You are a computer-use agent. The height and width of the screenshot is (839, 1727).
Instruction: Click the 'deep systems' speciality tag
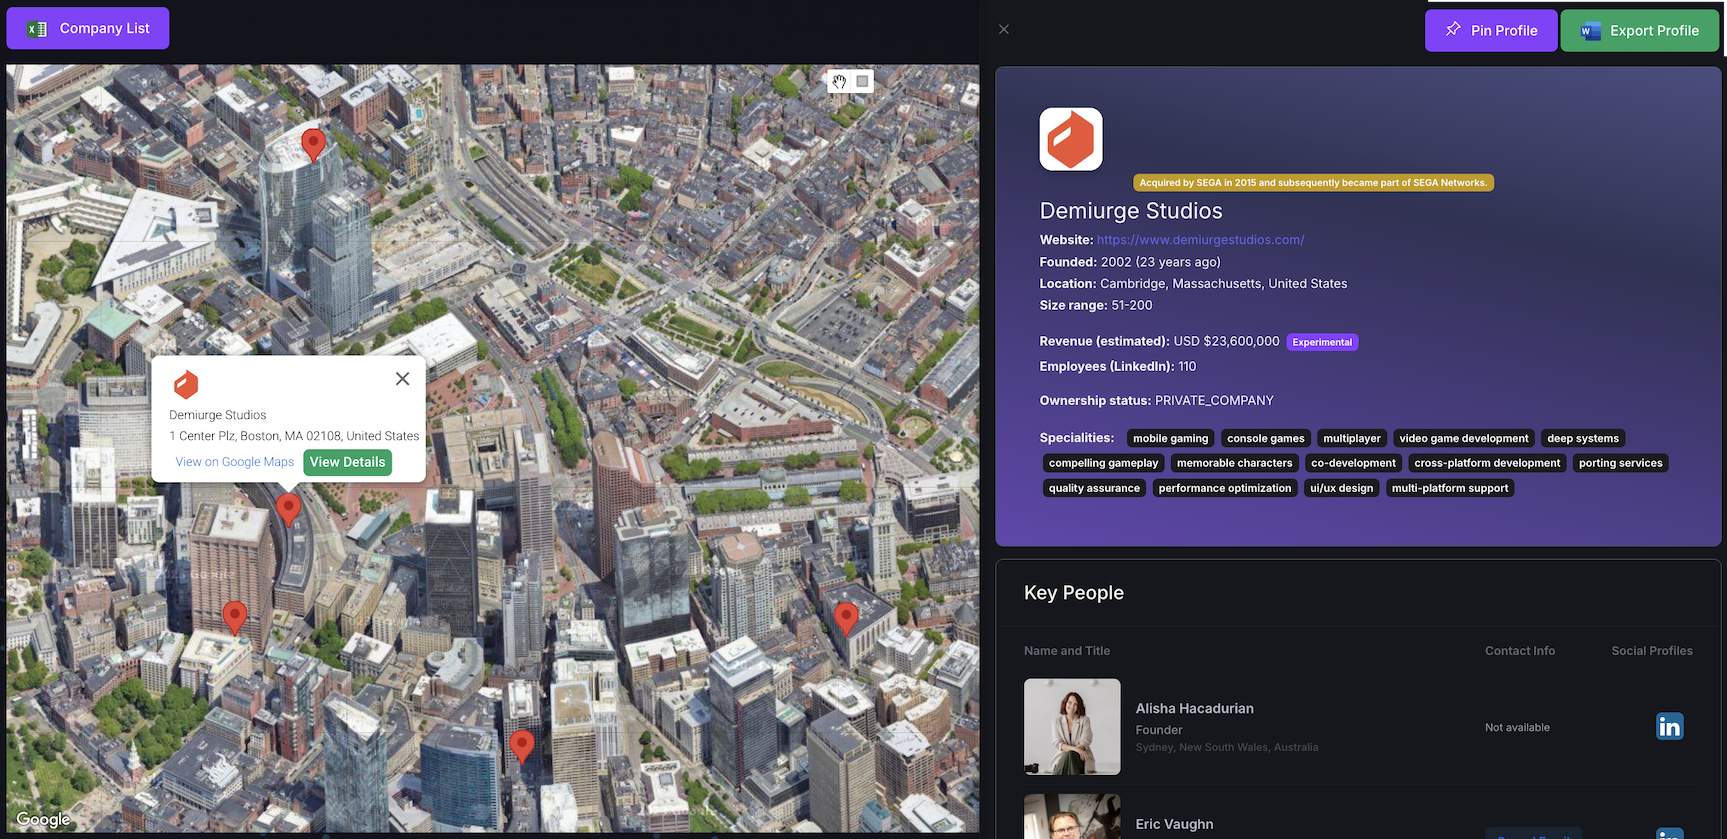pyautogui.click(x=1582, y=438)
